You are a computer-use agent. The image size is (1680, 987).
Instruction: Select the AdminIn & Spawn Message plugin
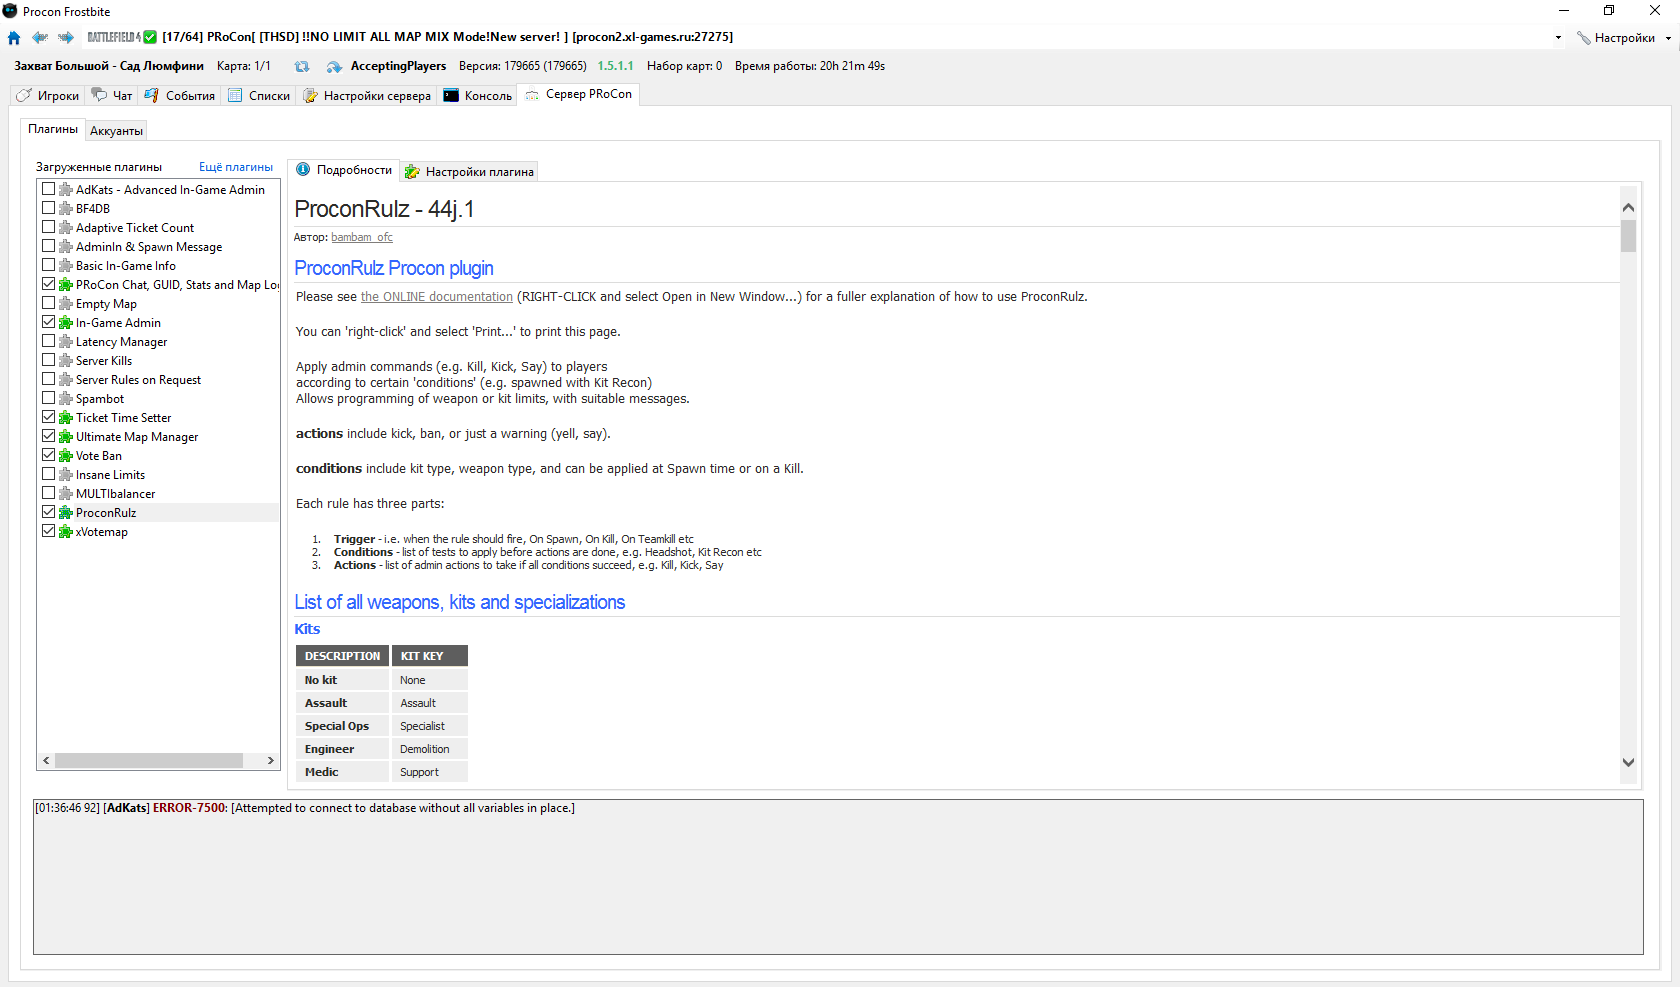pos(149,247)
